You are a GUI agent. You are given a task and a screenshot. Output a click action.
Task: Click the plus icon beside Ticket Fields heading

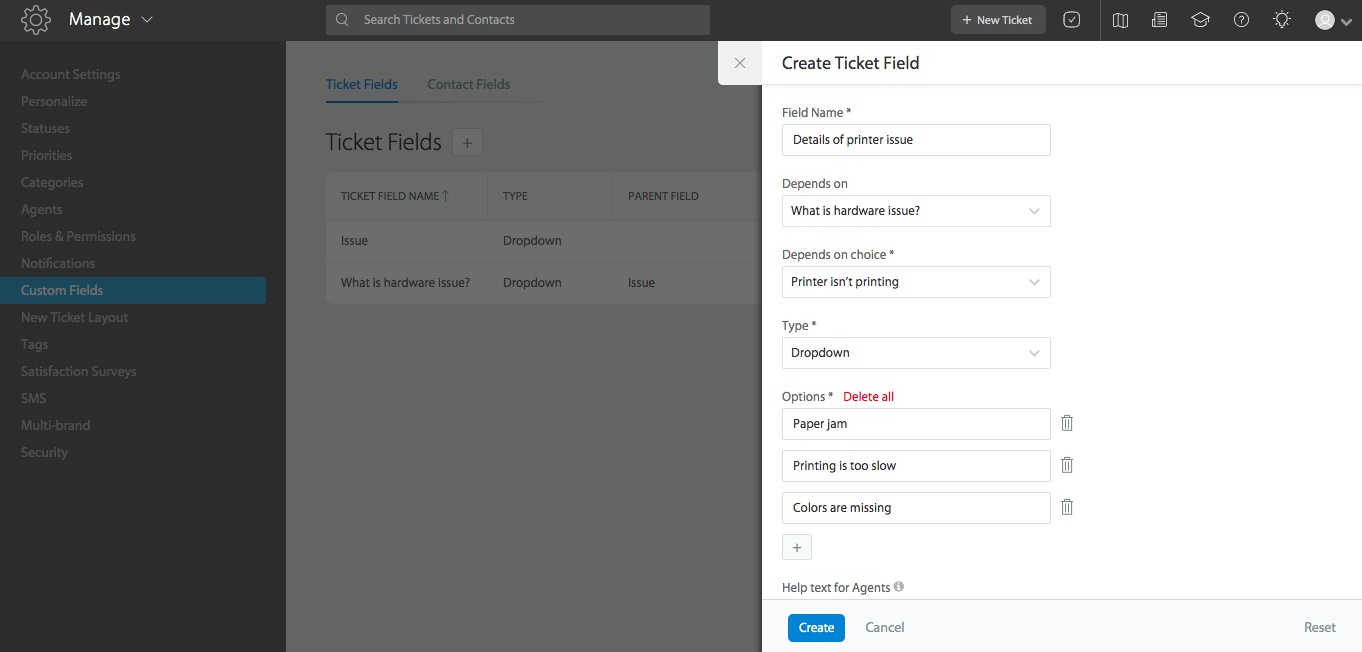(x=467, y=142)
